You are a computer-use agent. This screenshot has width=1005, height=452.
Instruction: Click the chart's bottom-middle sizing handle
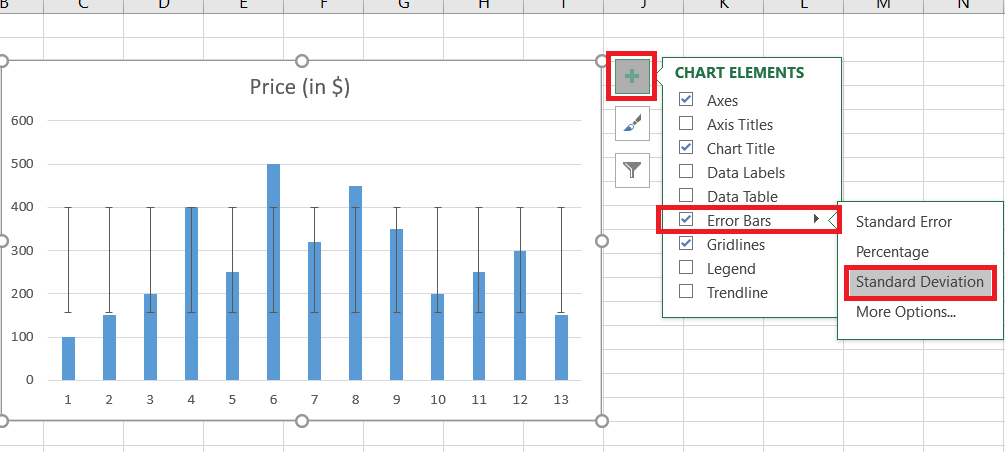pos(301,421)
